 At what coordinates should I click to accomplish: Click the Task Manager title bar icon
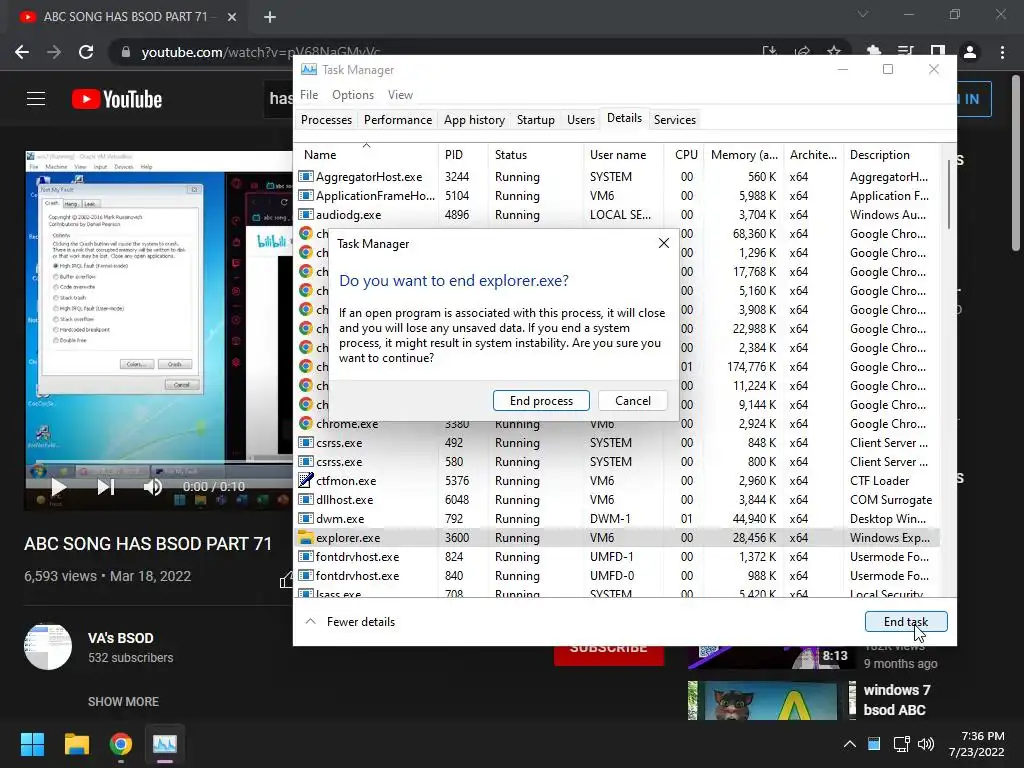coord(308,69)
